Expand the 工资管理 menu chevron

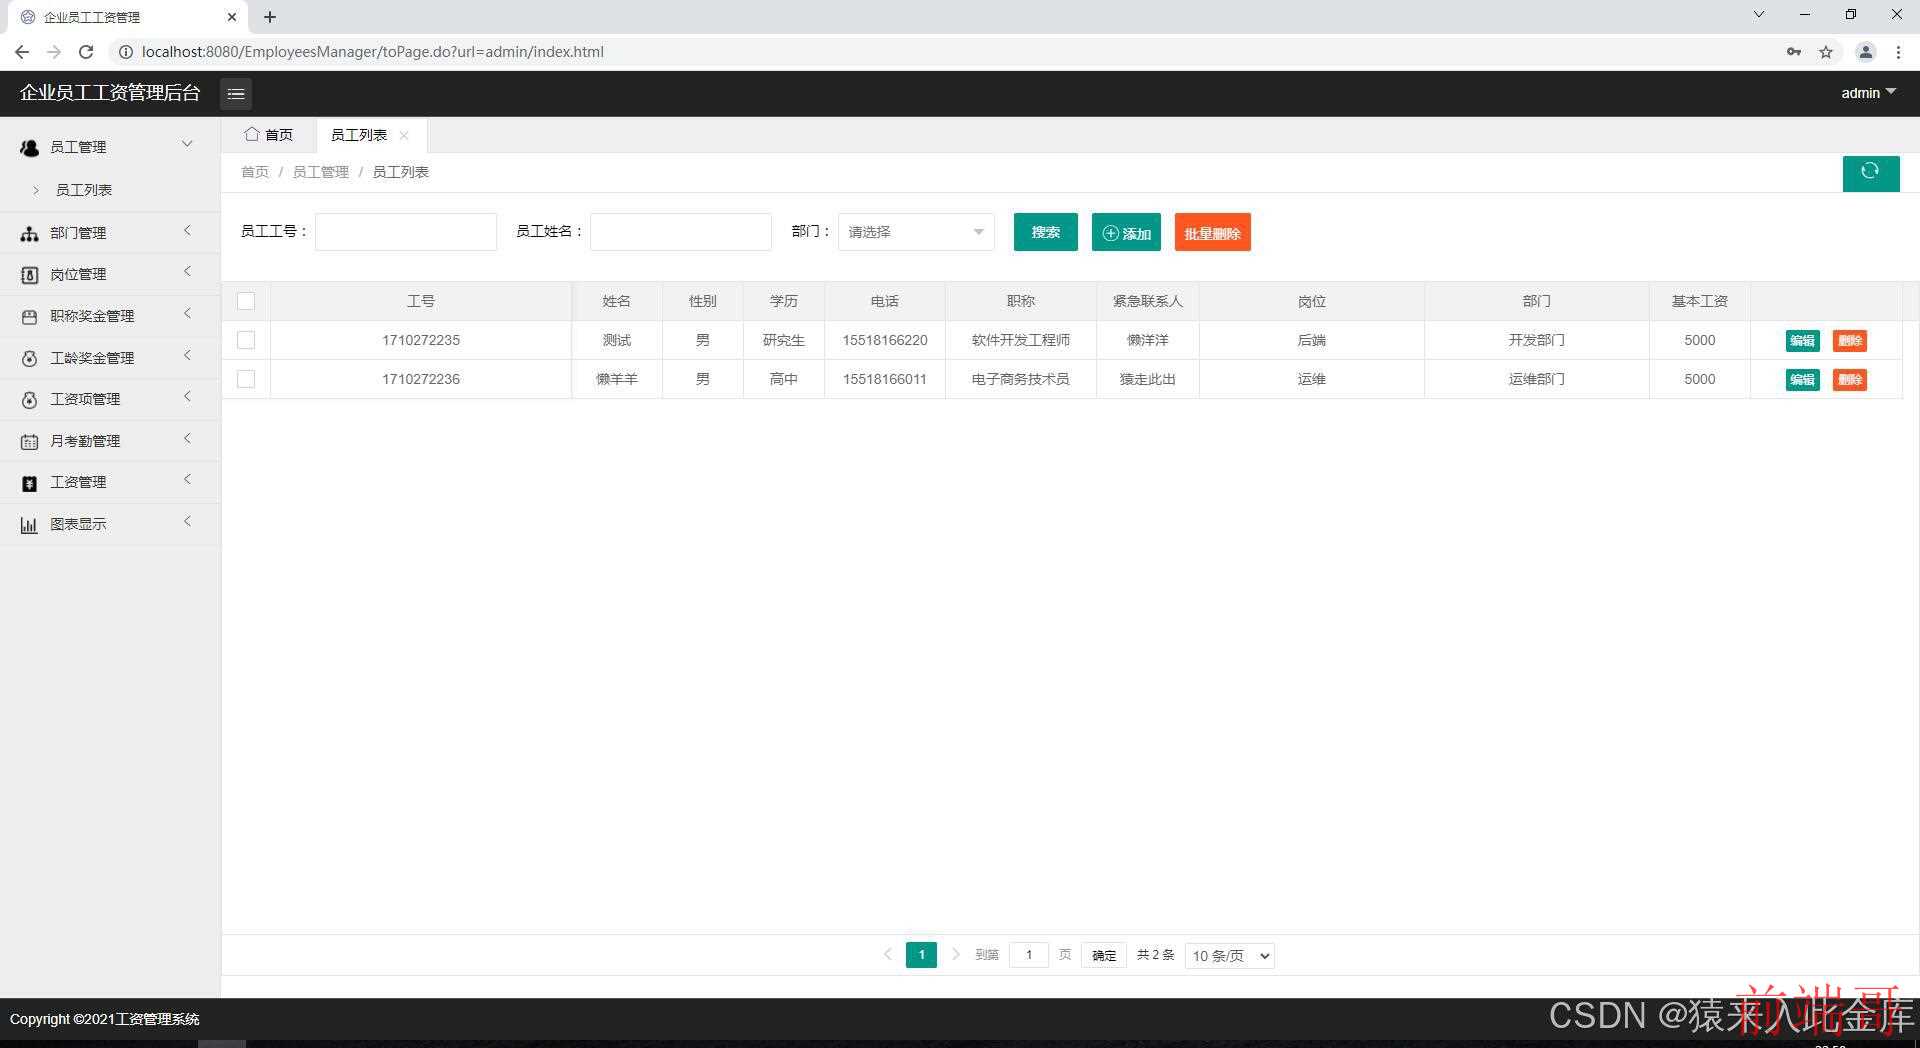187,480
